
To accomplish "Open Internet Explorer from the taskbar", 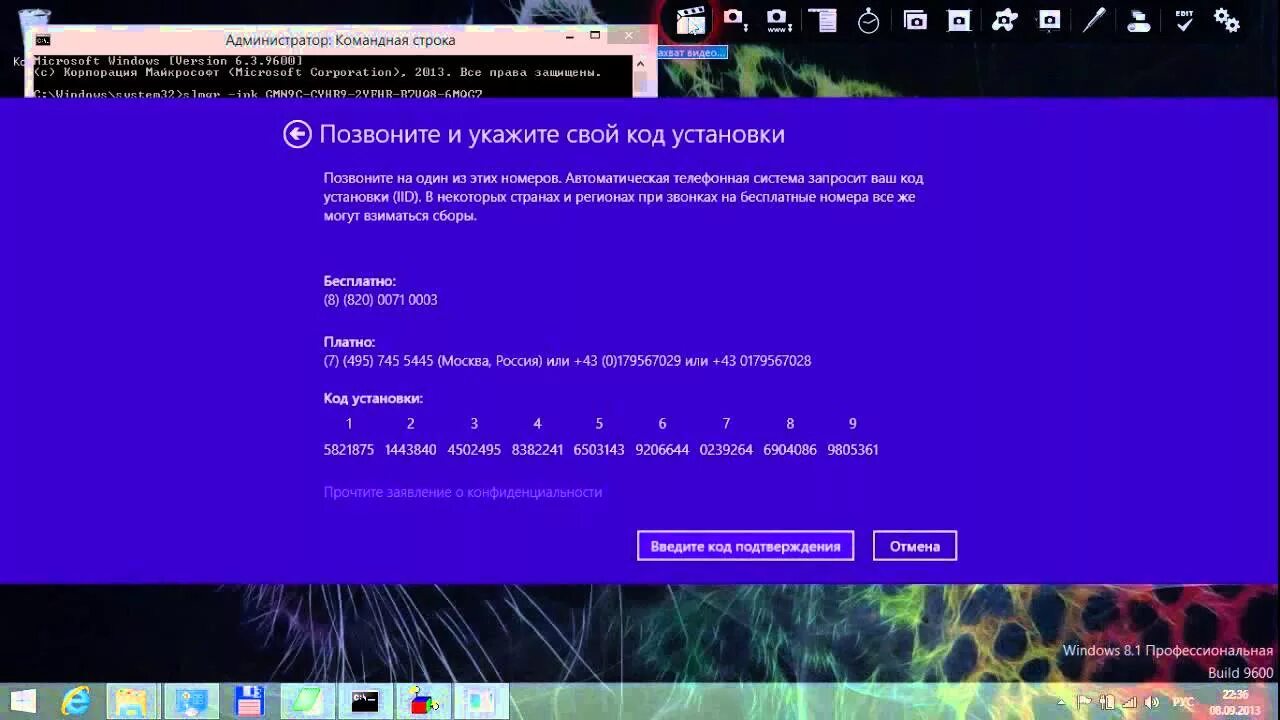I will pyautogui.click(x=76, y=701).
